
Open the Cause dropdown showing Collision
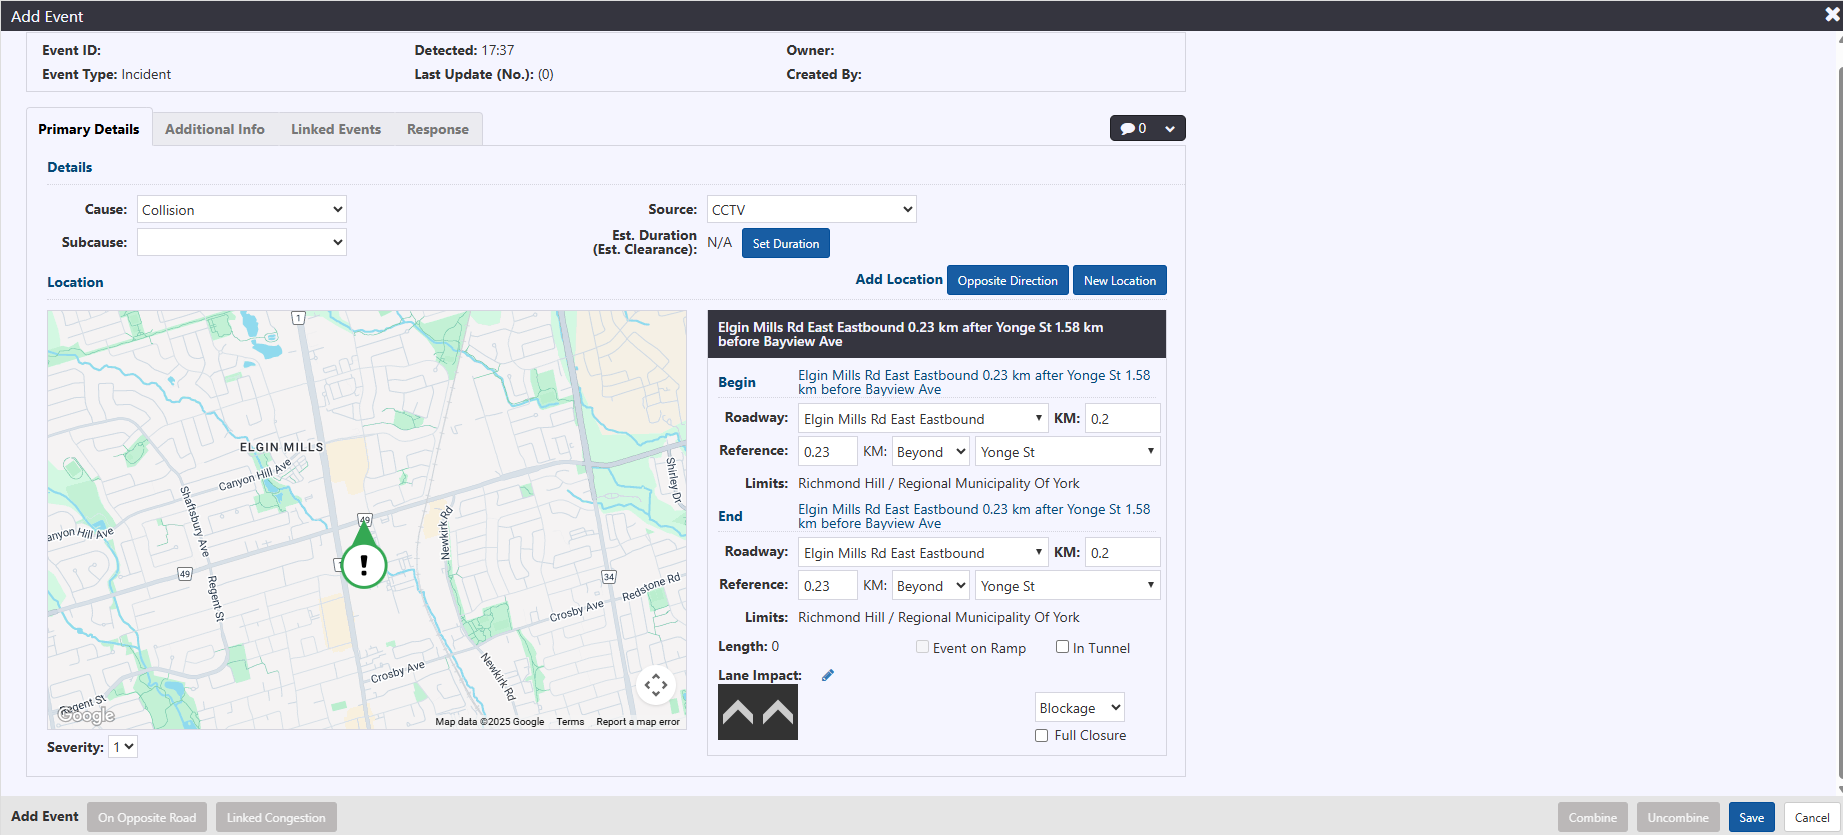pyautogui.click(x=242, y=210)
